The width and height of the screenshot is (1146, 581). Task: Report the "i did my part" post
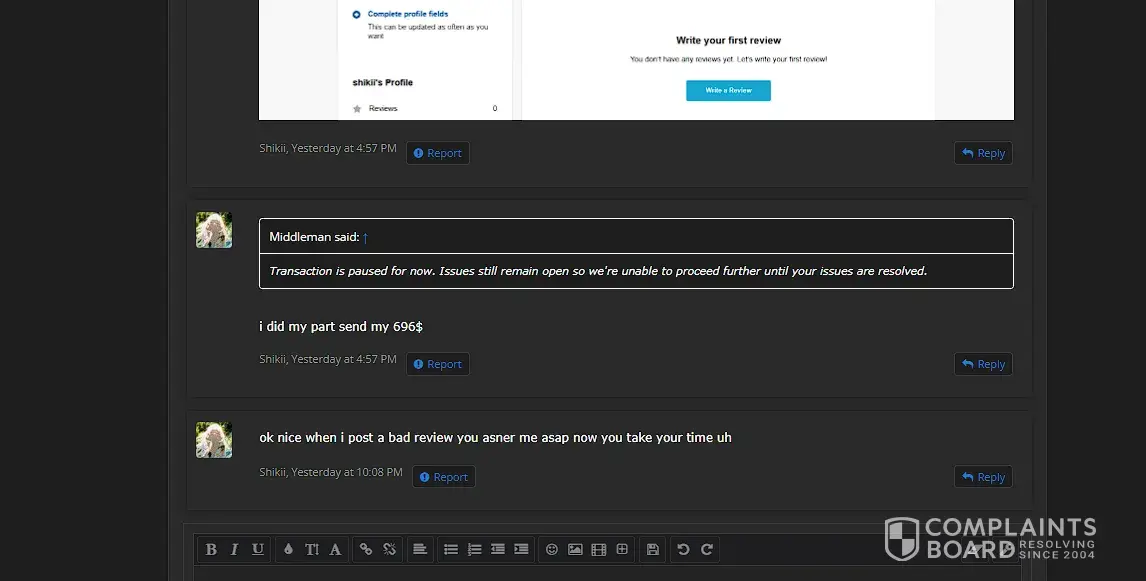[x=438, y=364]
